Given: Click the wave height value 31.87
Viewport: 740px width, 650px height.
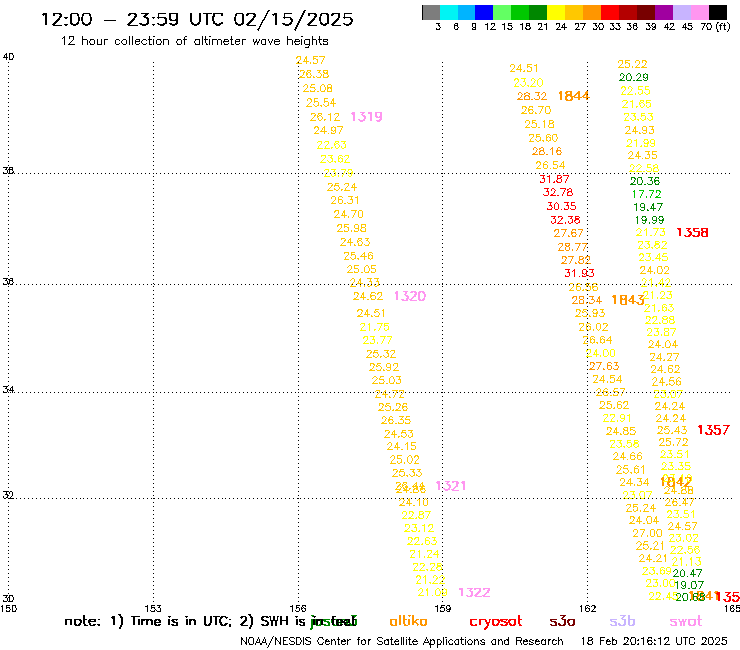Looking at the screenshot, I should click(x=554, y=179).
